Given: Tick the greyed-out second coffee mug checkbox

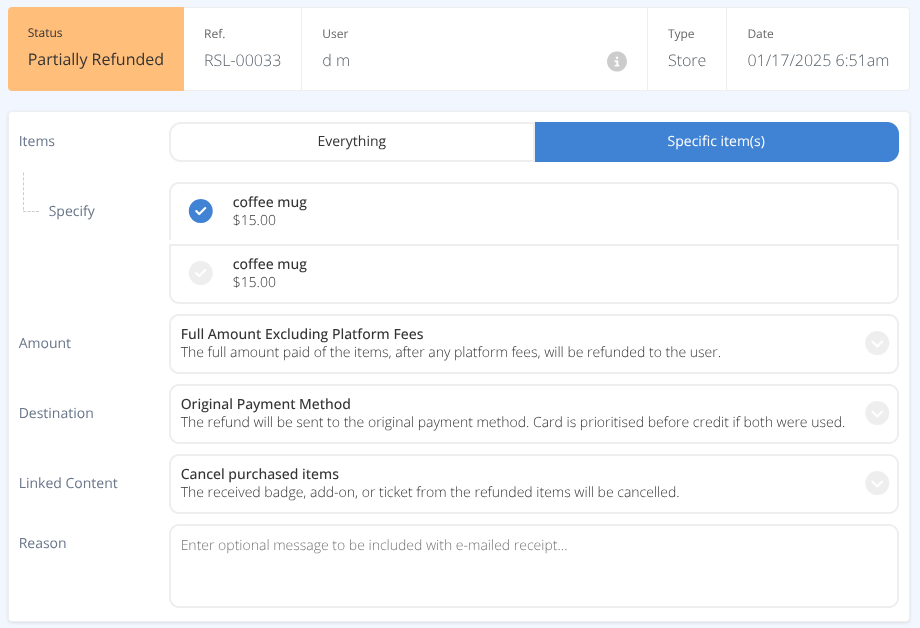Looking at the screenshot, I should (201, 273).
